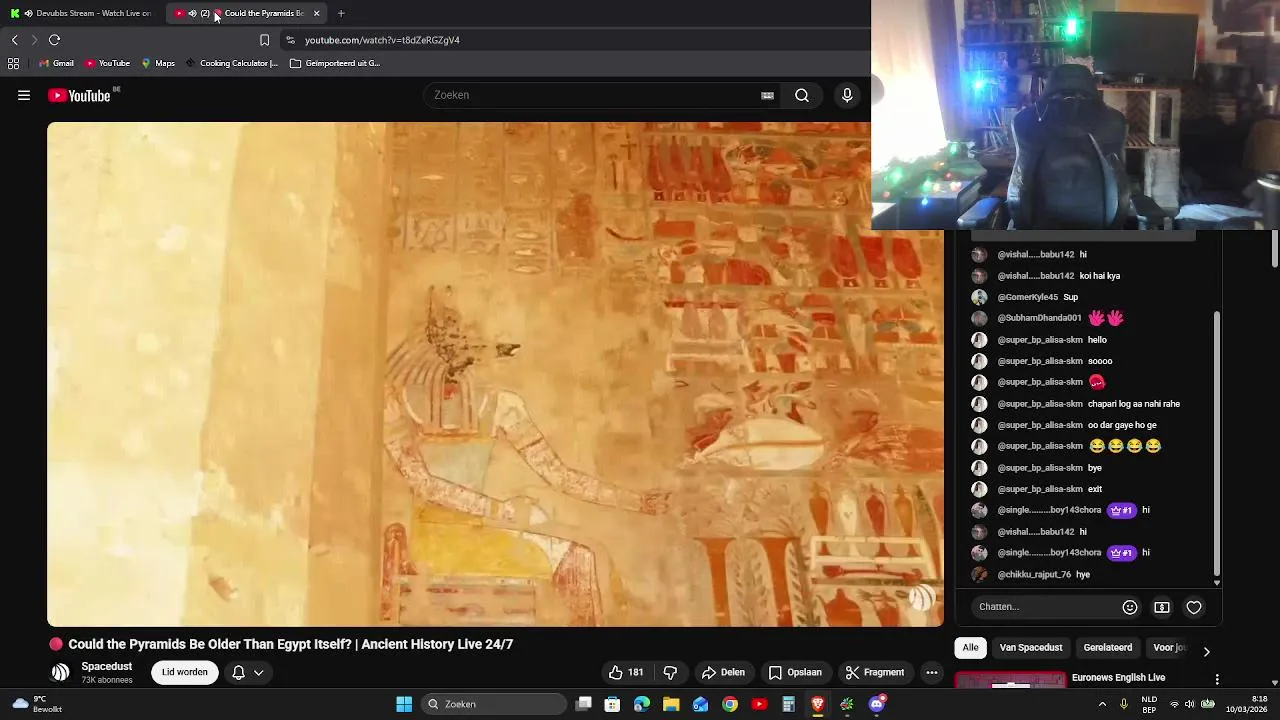This screenshot has width=1280, height=720.
Task: Click the live chat scrollbar
Action: point(1216,445)
